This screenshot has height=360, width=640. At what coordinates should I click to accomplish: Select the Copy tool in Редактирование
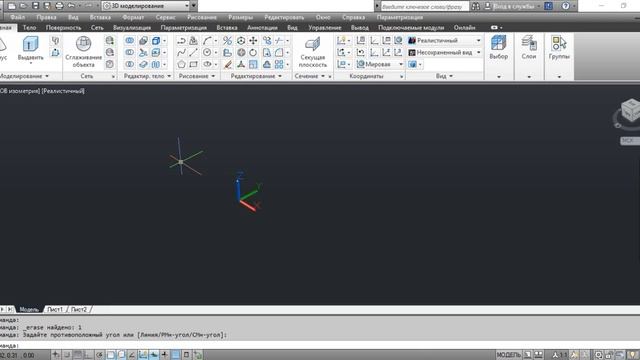tap(267, 41)
